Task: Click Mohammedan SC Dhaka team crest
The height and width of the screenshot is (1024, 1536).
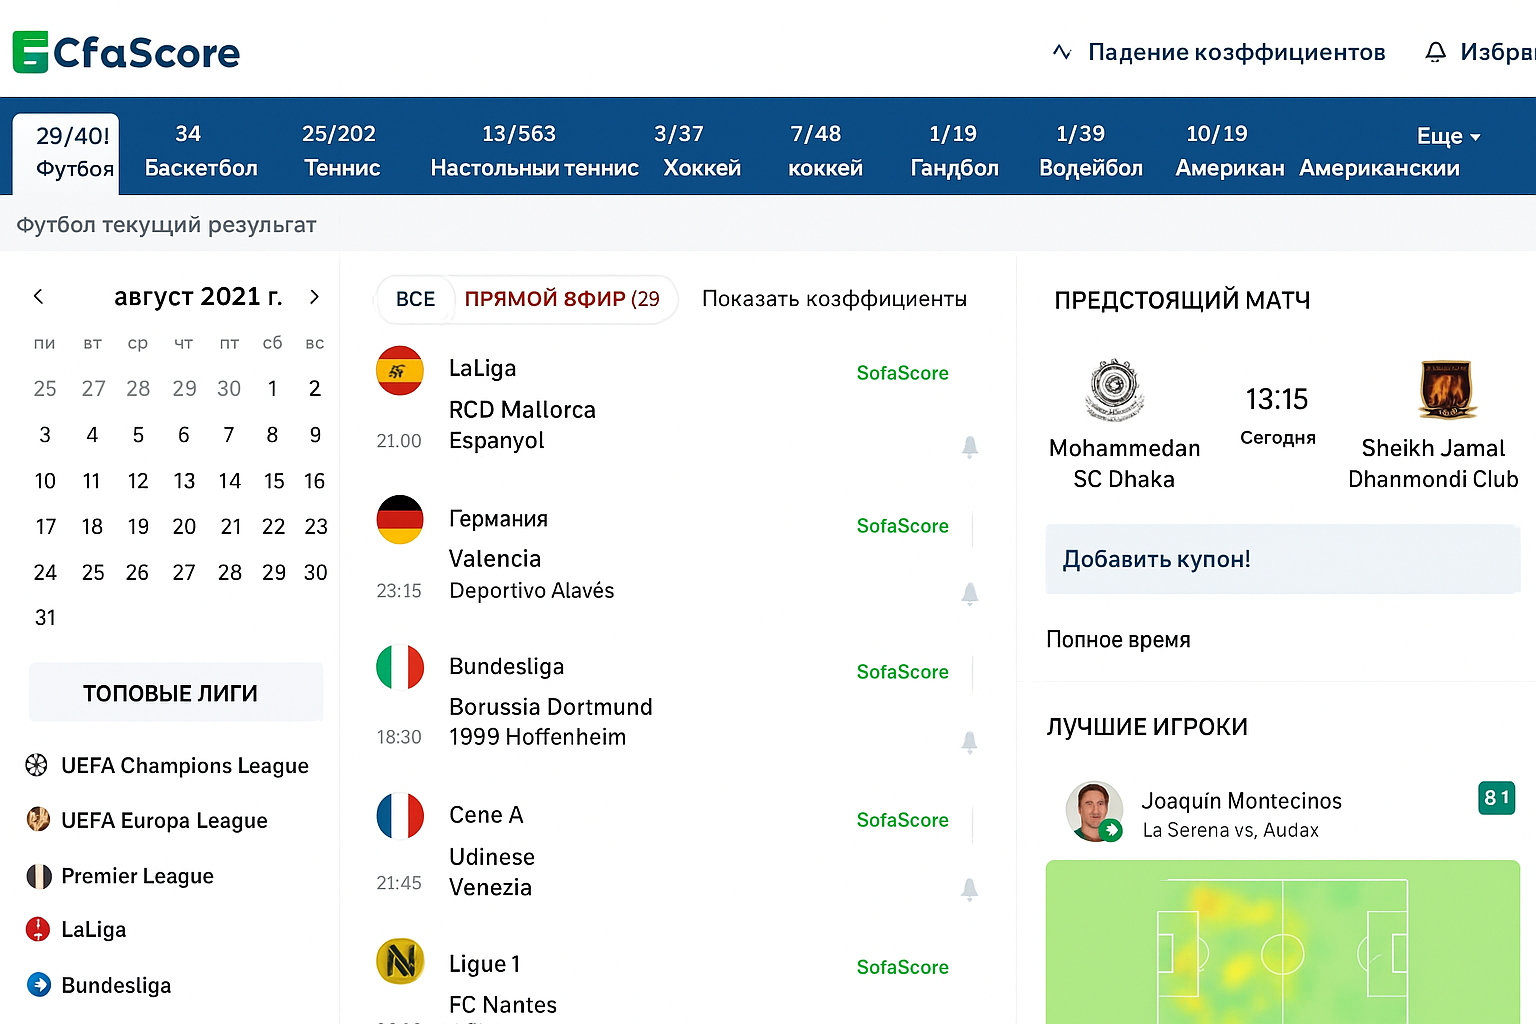Action: (x=1115, y=390)
